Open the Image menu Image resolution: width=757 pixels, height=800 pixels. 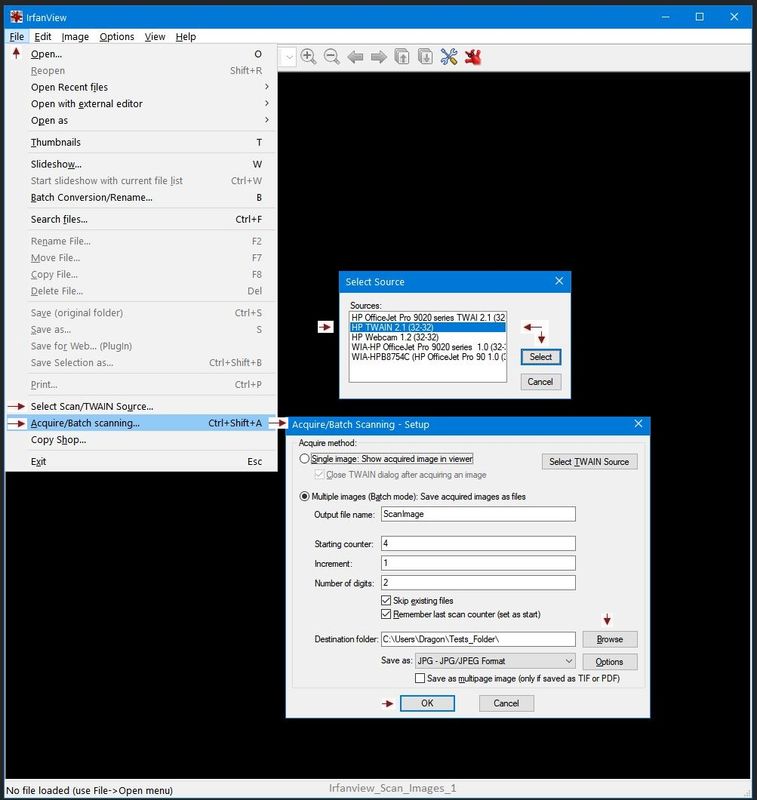click(x=75, y=37)
